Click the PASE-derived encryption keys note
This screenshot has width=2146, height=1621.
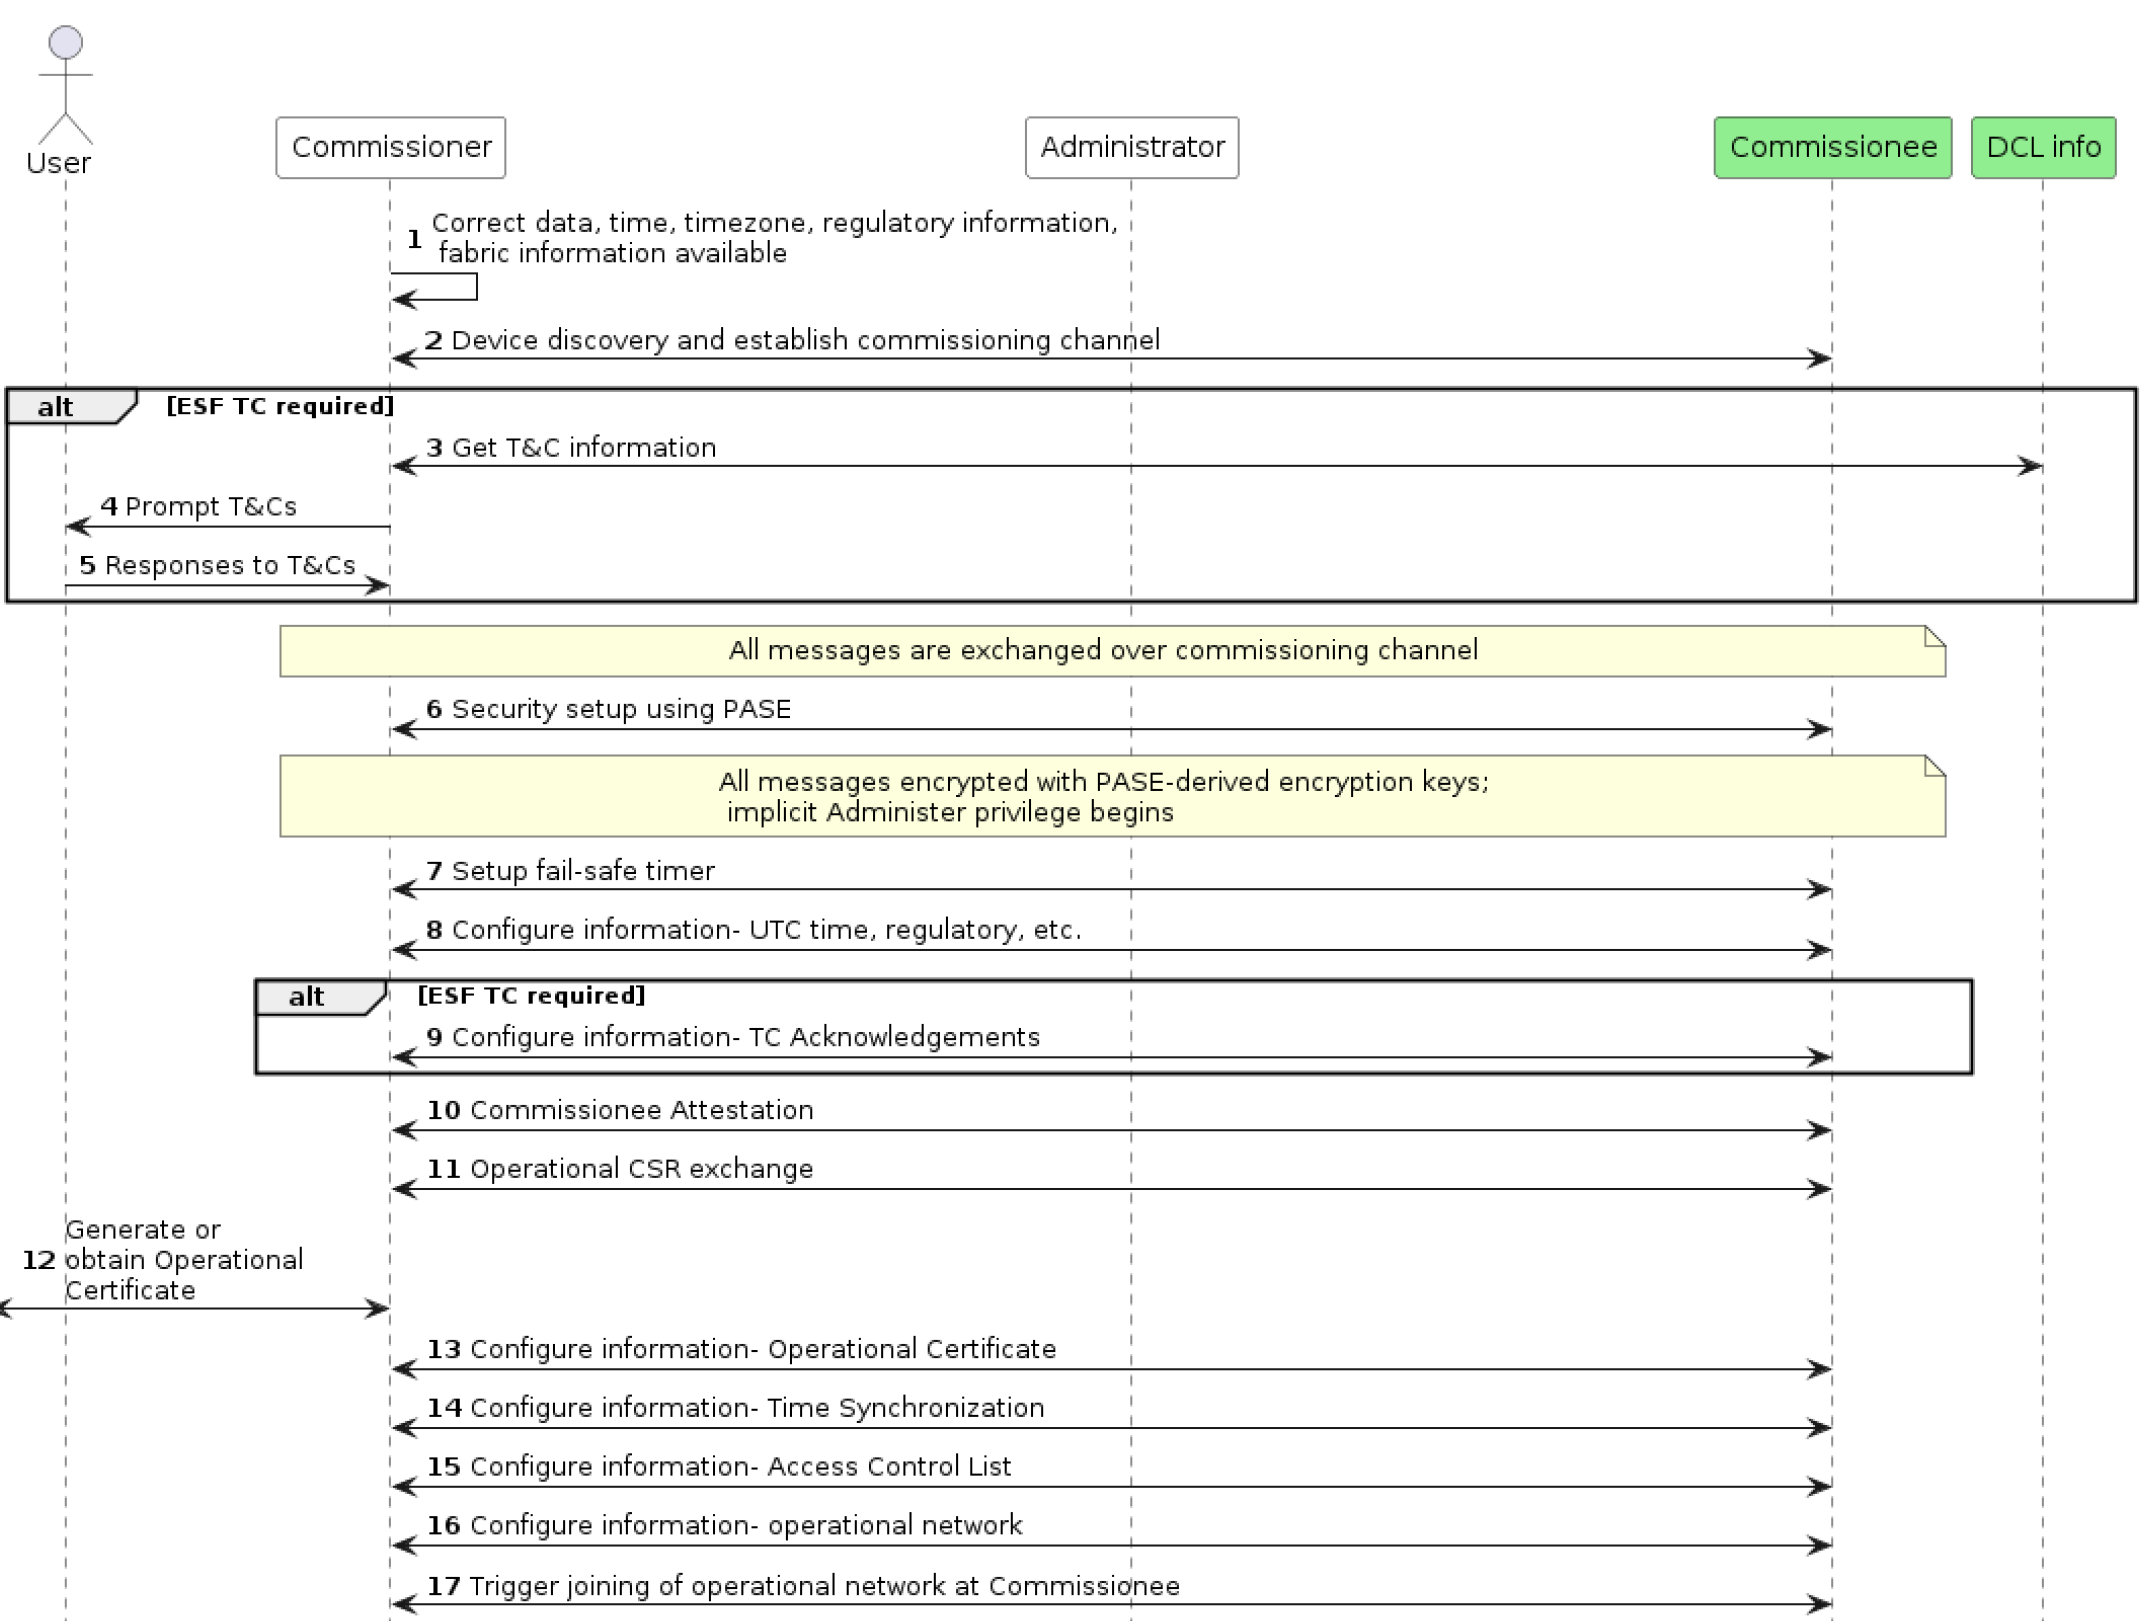tap(1102, 796)
